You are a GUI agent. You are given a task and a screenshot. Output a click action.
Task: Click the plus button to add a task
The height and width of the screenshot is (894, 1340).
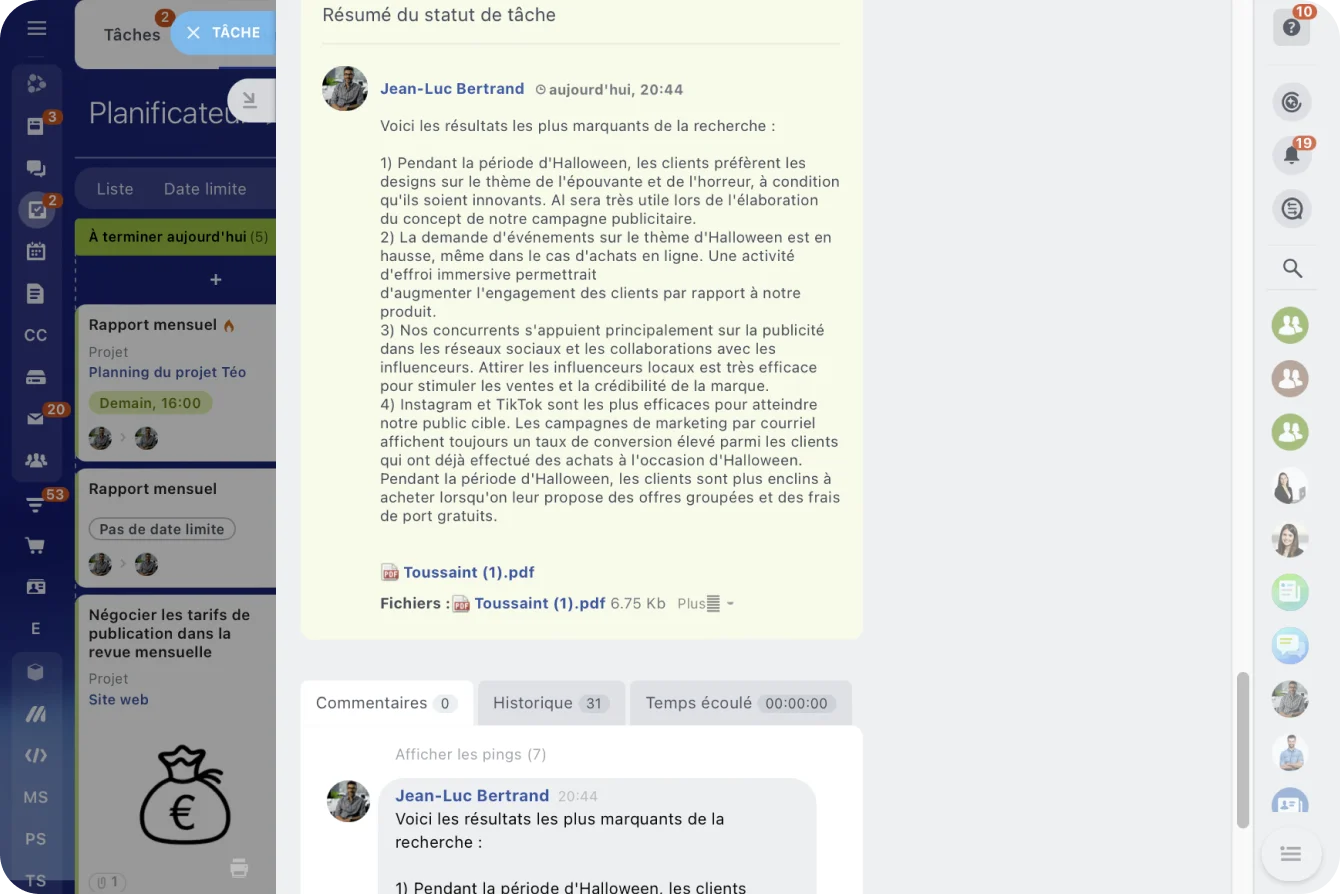[x=215, y=280]
